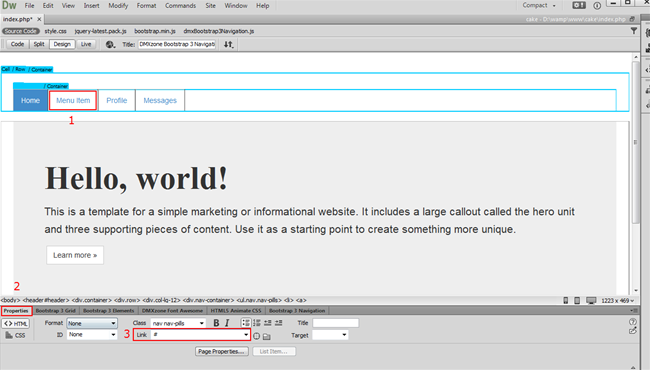
Task: Toggle ordered list icon
Action: (x=257, y=323)
